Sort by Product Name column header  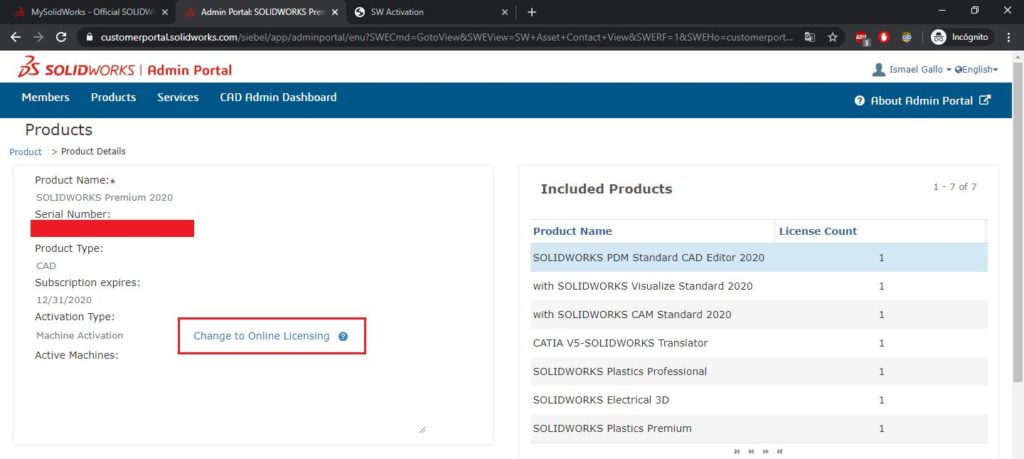(x=573, y=231)
